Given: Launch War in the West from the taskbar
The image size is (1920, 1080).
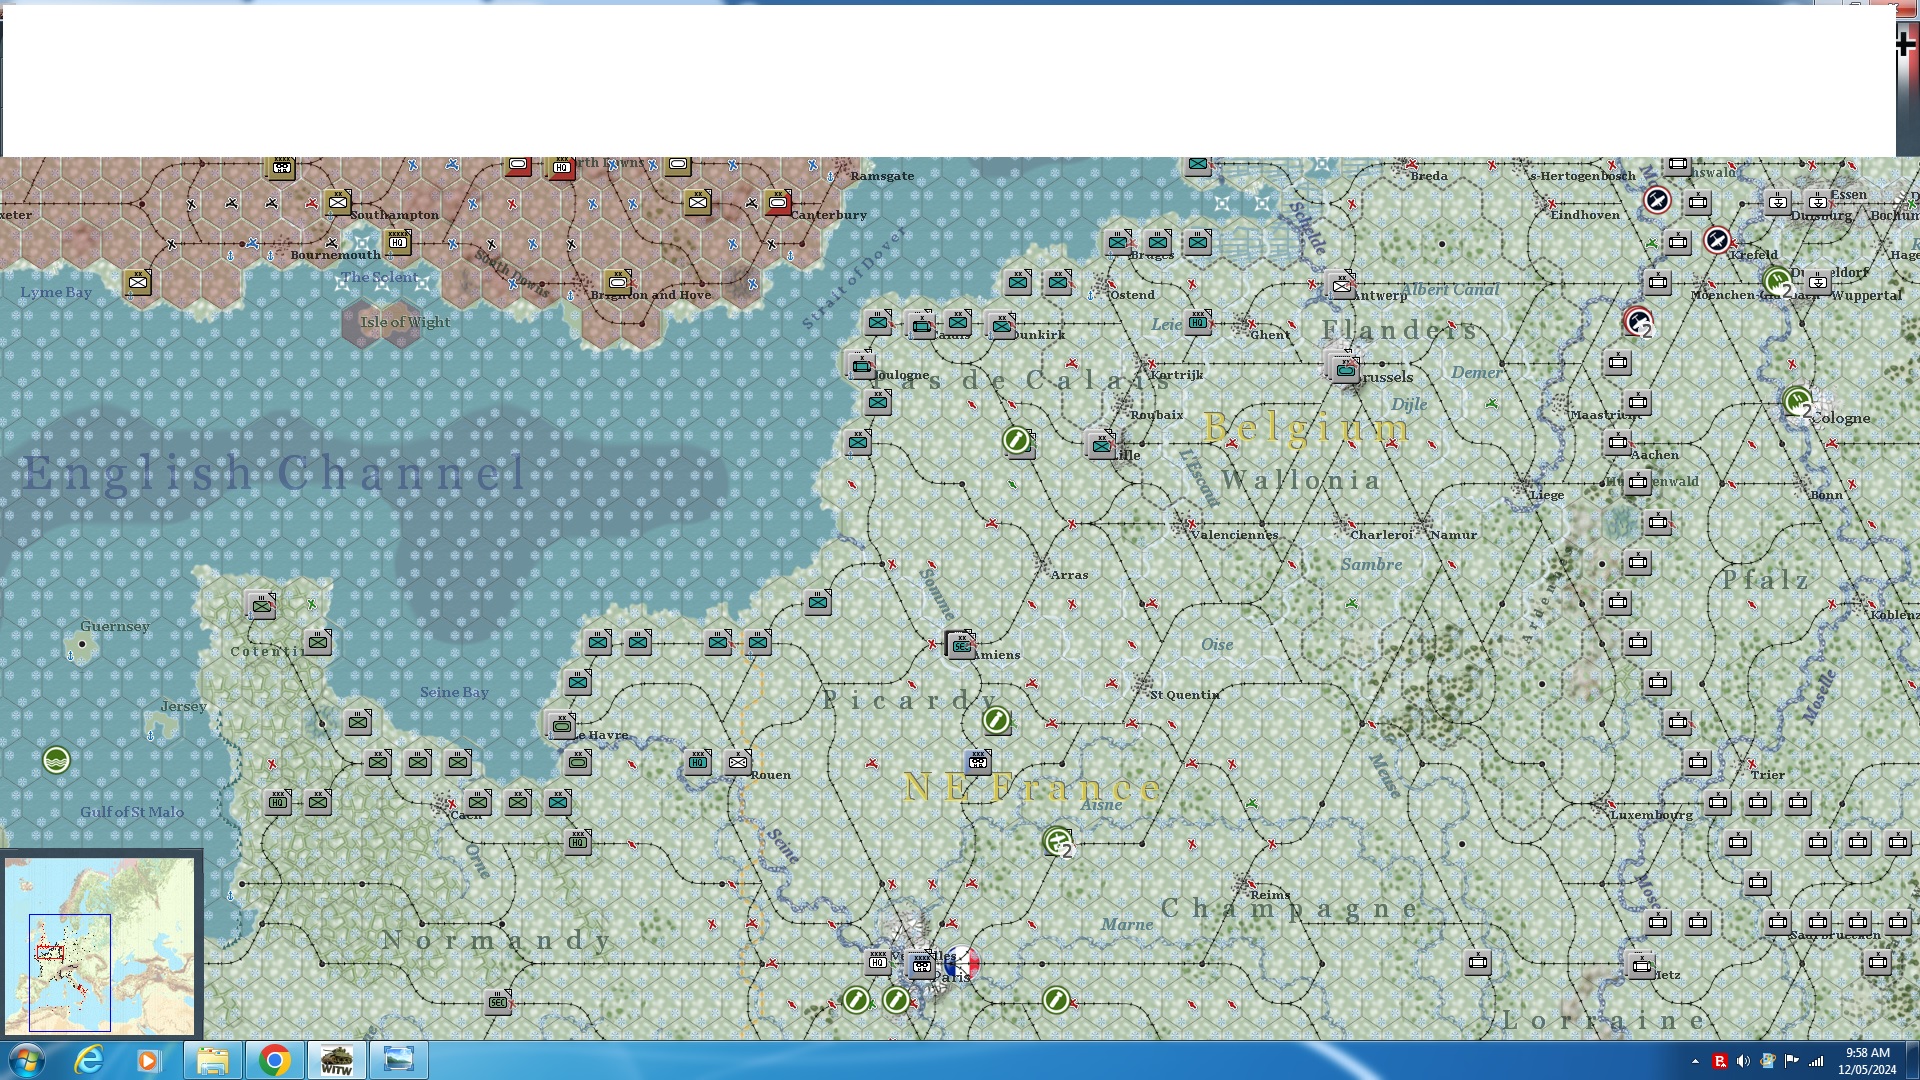Looking at the screenshot, I should point(338,1059).
